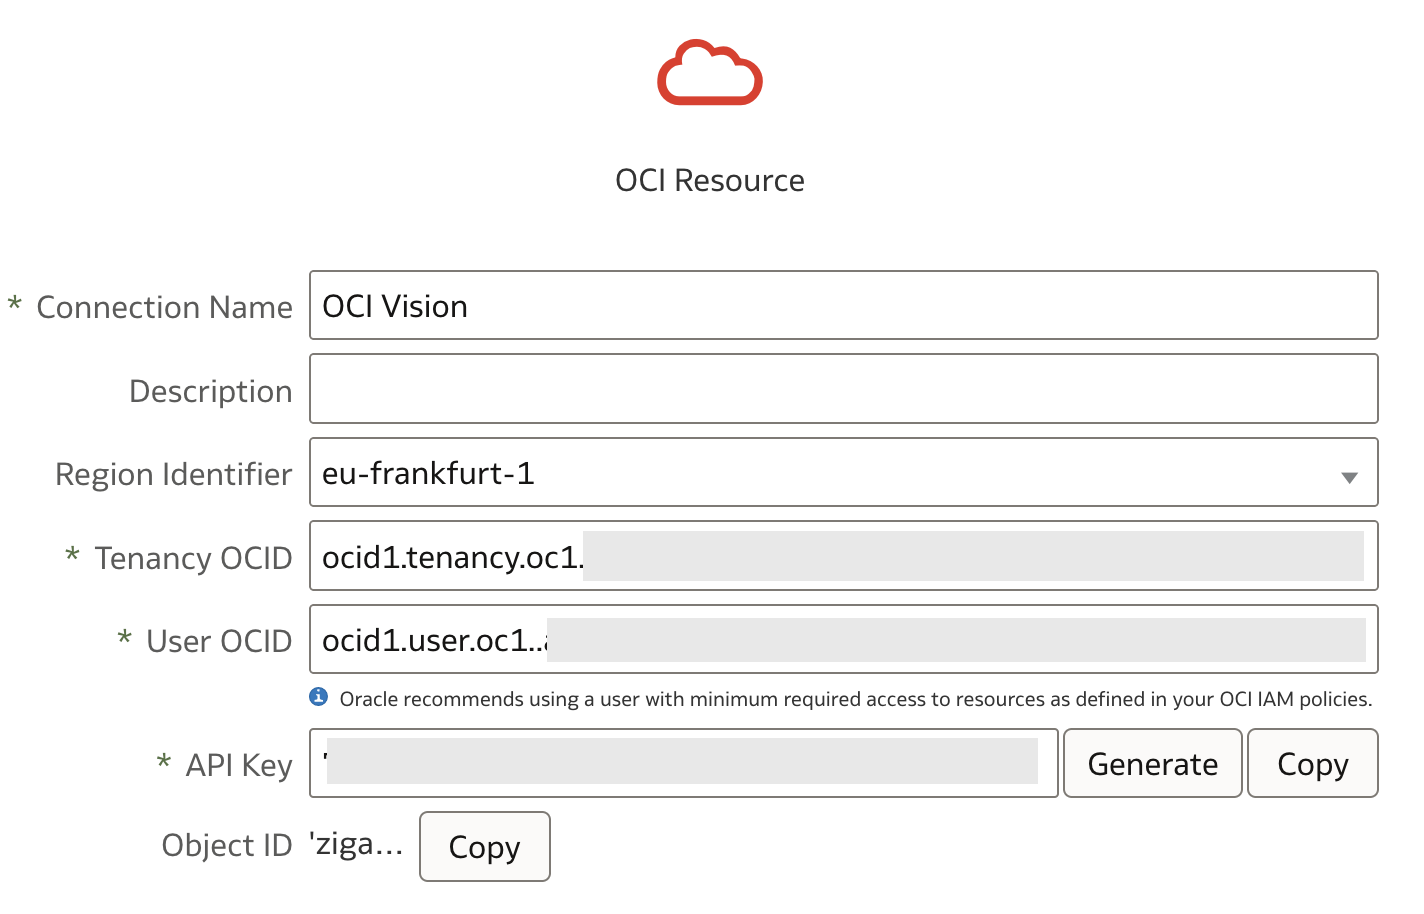This screenshot has width=1424, height=914.
Task: Copy the Object ID value
Action: click(x=485, y=846)
